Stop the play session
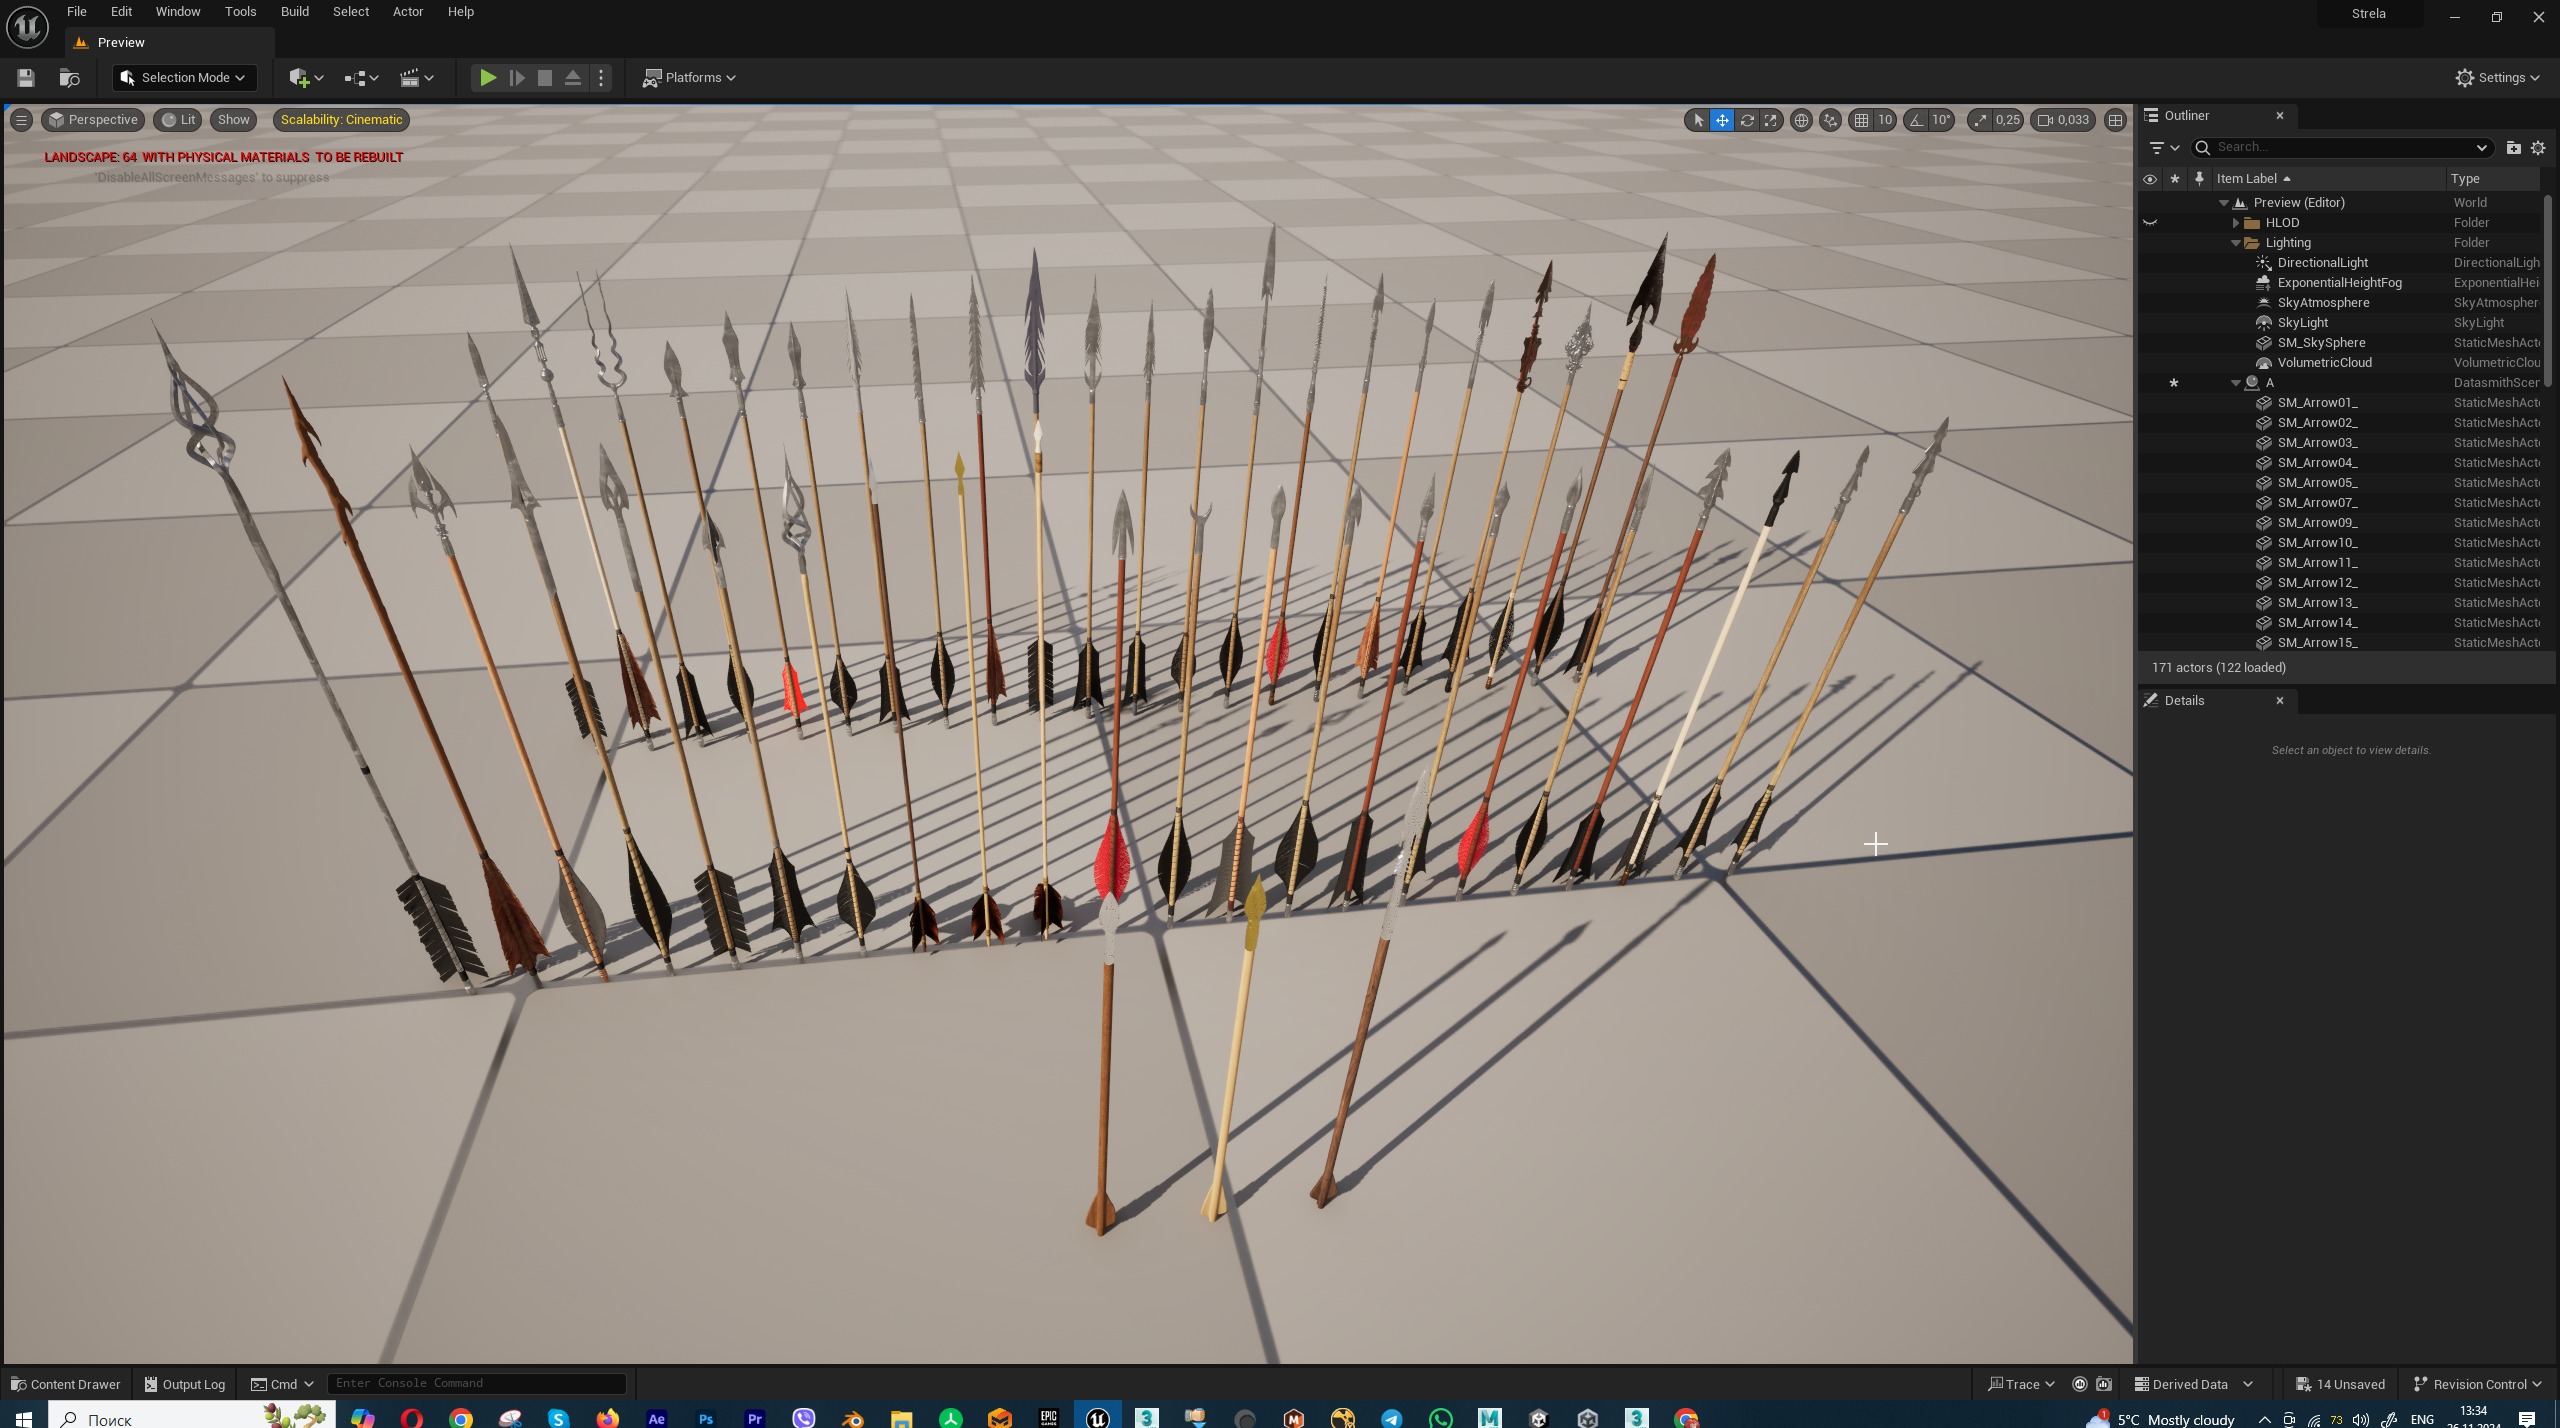This screenshot has height=1428, width=2560. click(x=545, y=78)
